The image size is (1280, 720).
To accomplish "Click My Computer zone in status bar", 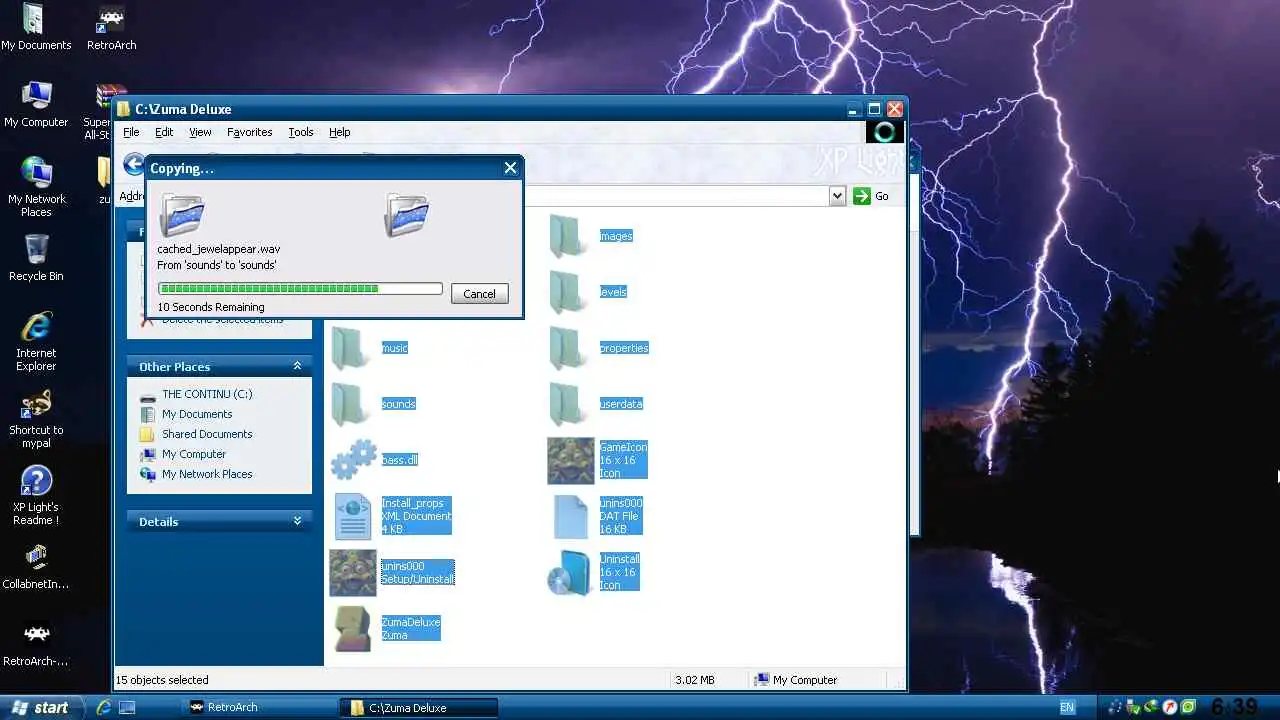I will coord(797,680).
